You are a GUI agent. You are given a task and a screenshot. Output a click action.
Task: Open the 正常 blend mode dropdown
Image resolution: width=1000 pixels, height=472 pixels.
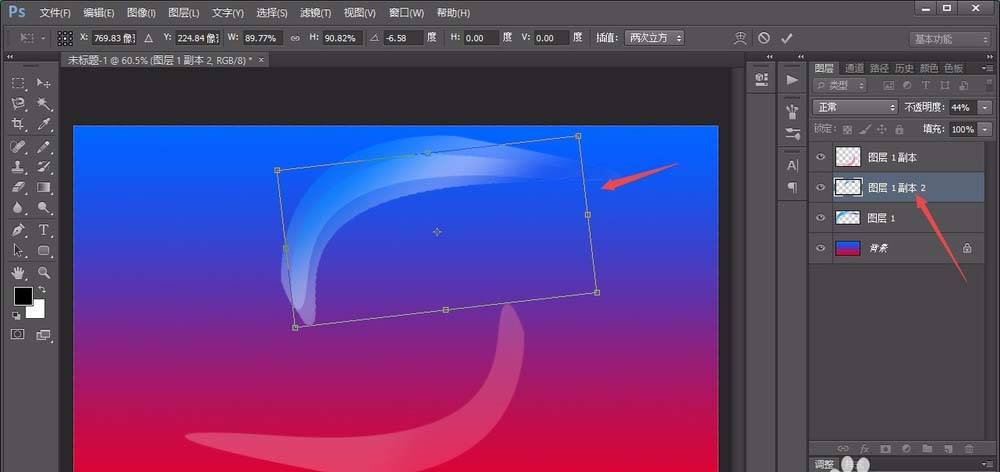click(x=856, y=107)
